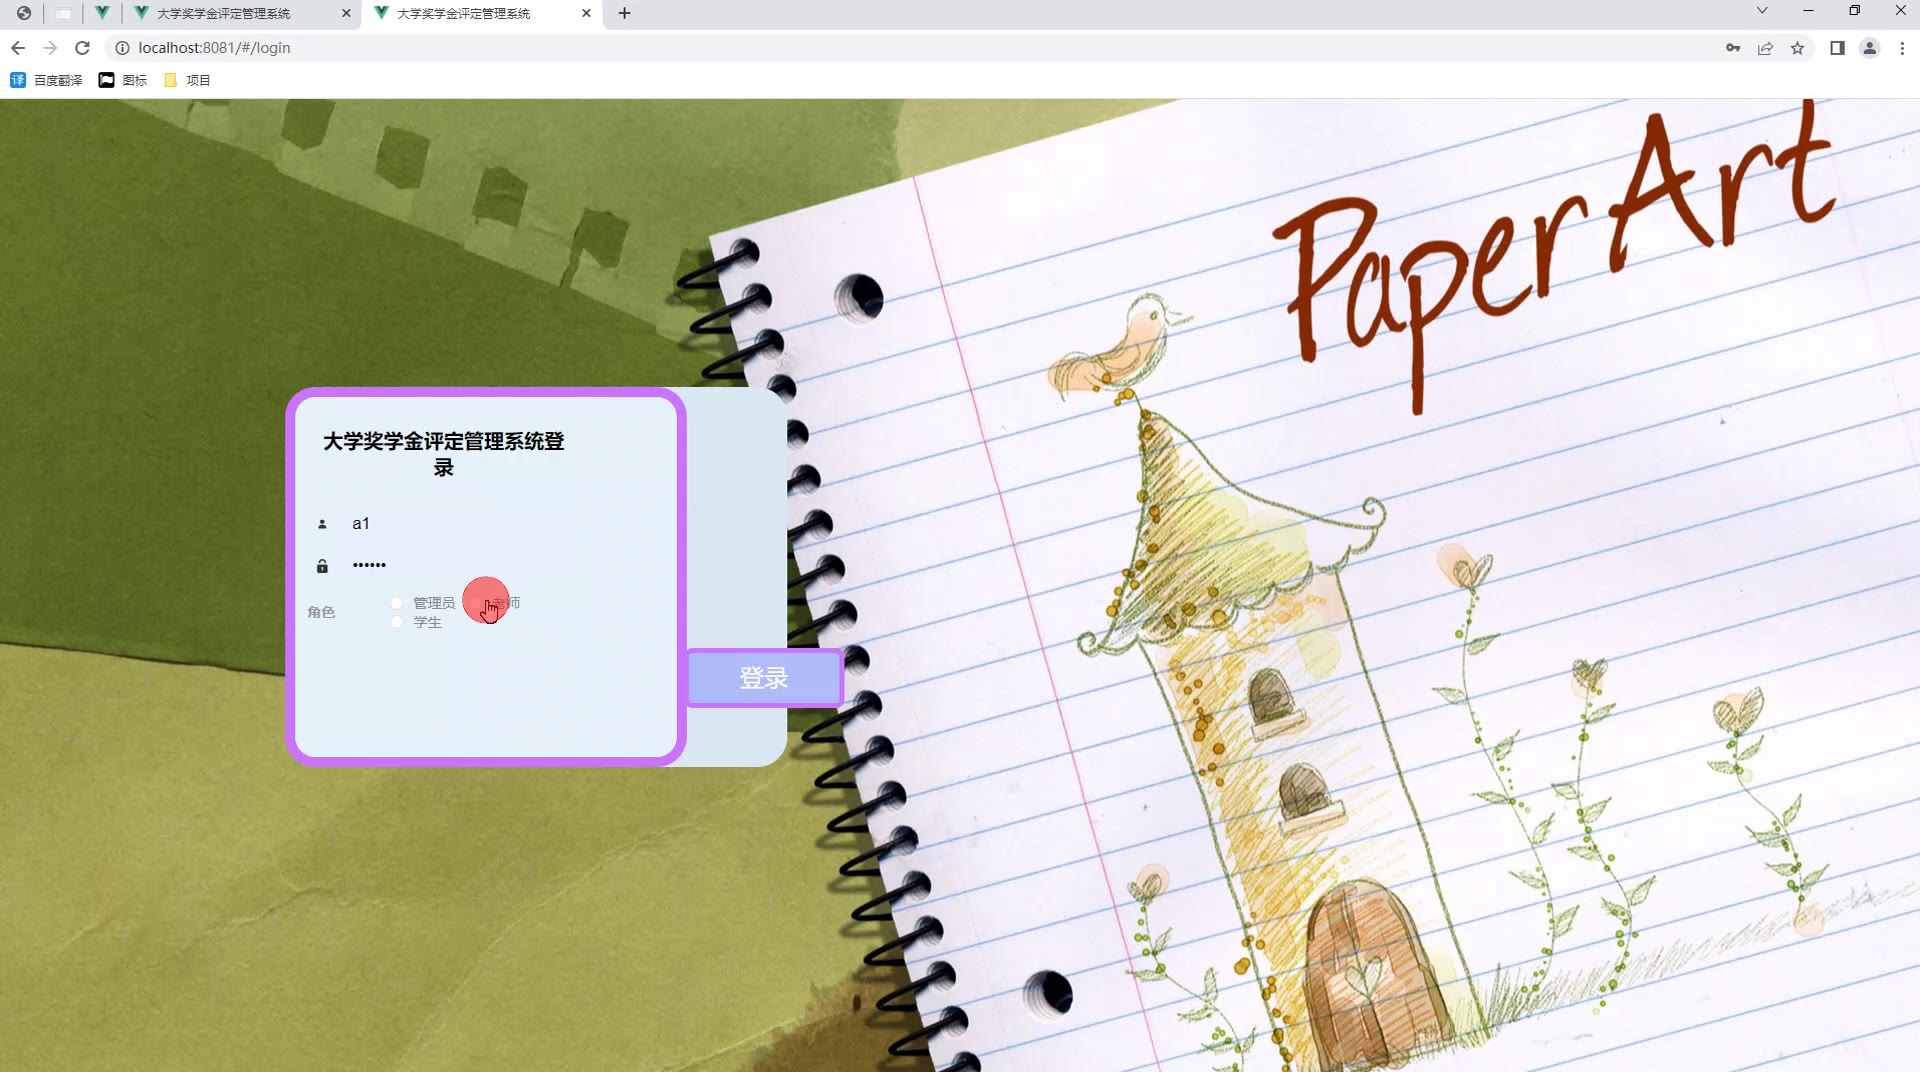Restore down the browser window
Viewport: 1920px width, 1072px height.
1854,11
